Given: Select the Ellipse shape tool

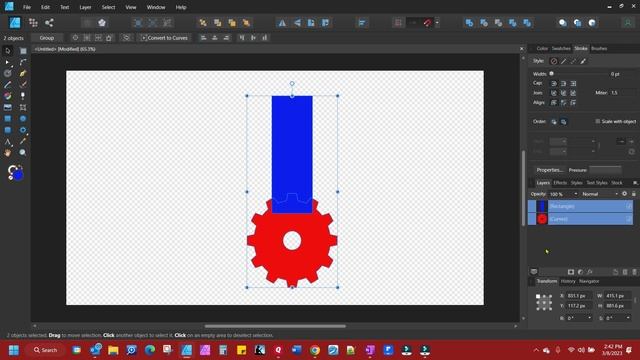Looking at the screenshot, I should click(x=23, y=119).
